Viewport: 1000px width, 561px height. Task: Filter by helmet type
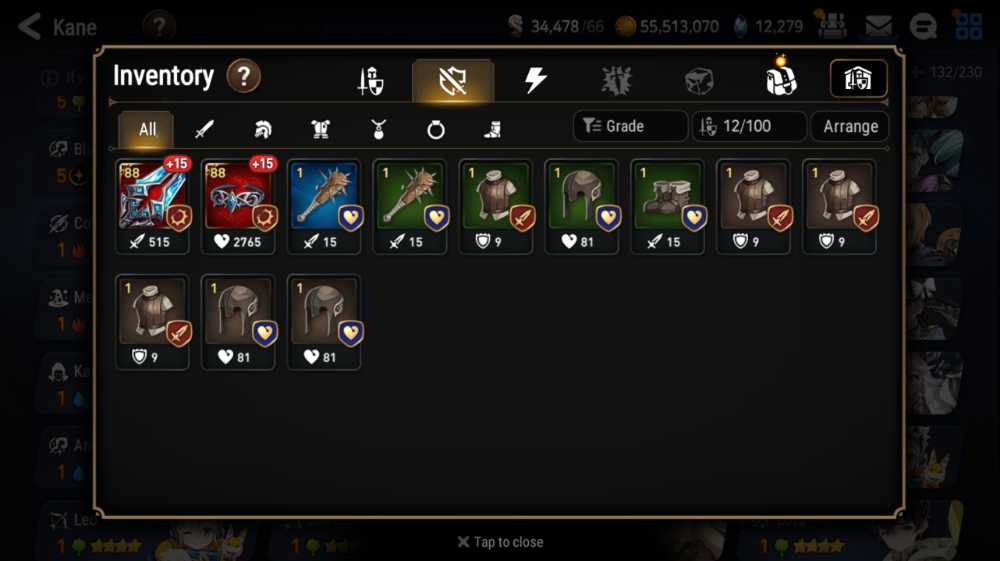pos(263,129)
